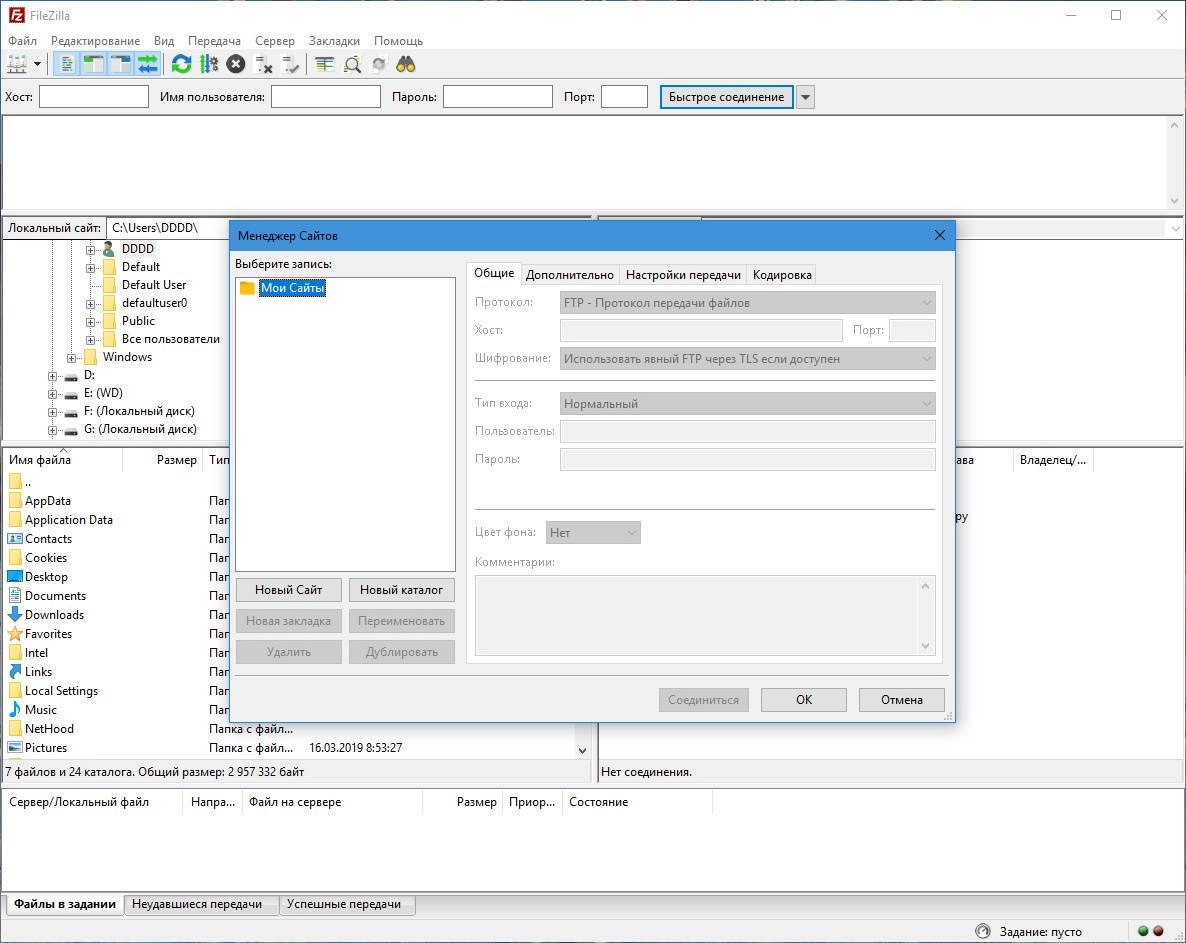This screenshot has width=1186, height=943.
Task: Open the remote site path dropdown arrow
Action: pos(1175,228)
